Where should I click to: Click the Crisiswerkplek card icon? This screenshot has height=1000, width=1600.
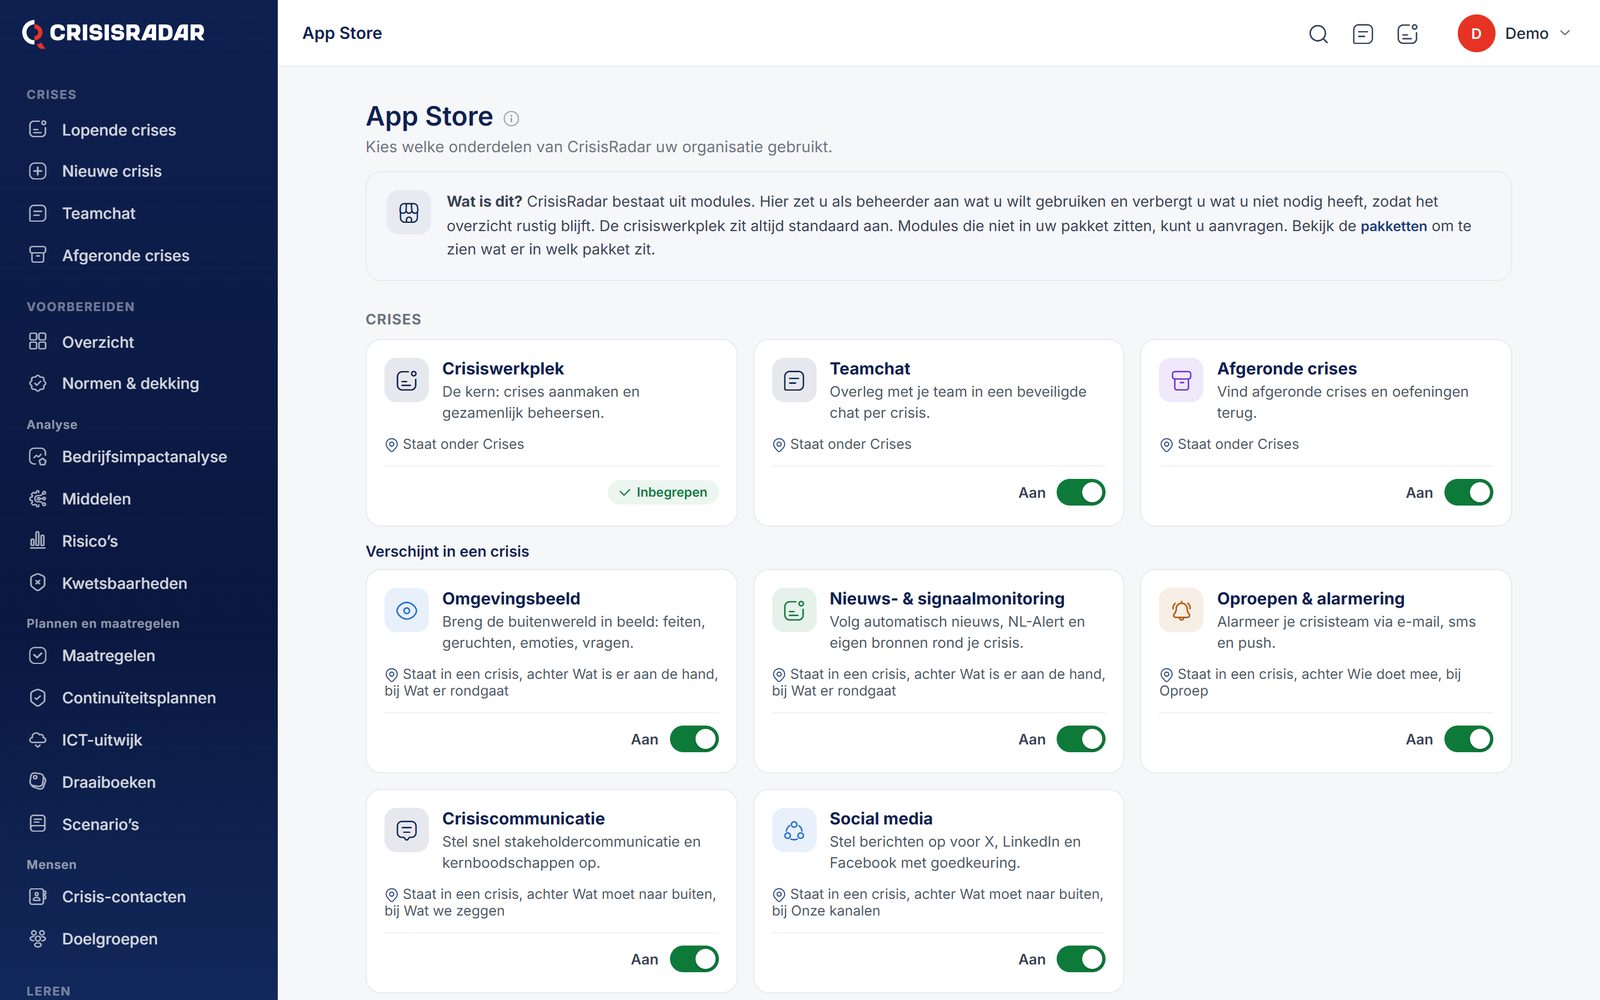click(407, 381)
